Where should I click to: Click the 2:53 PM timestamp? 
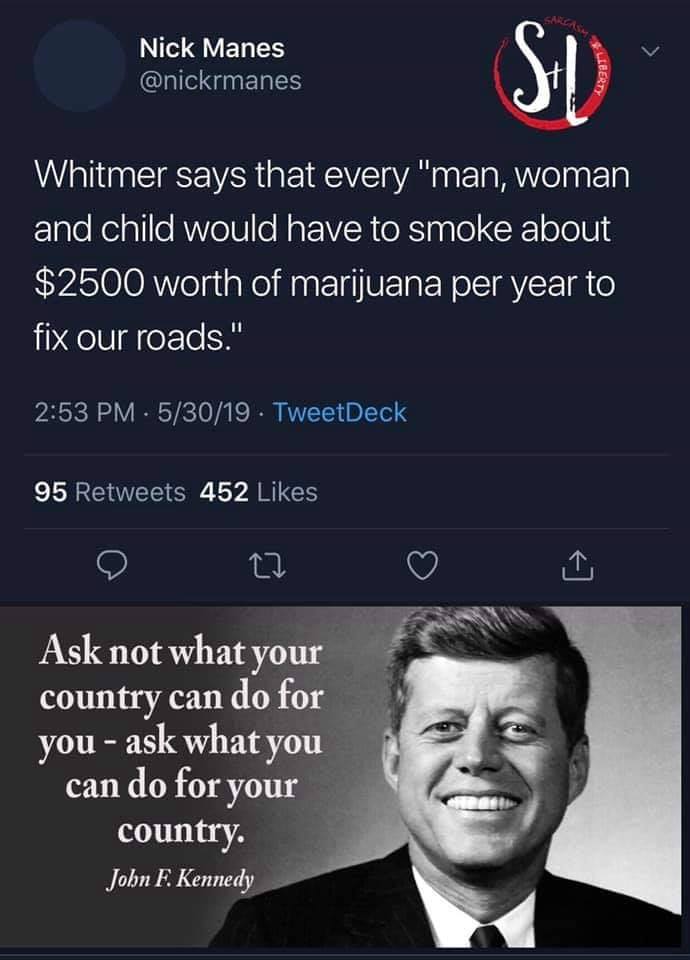point(84,412)
